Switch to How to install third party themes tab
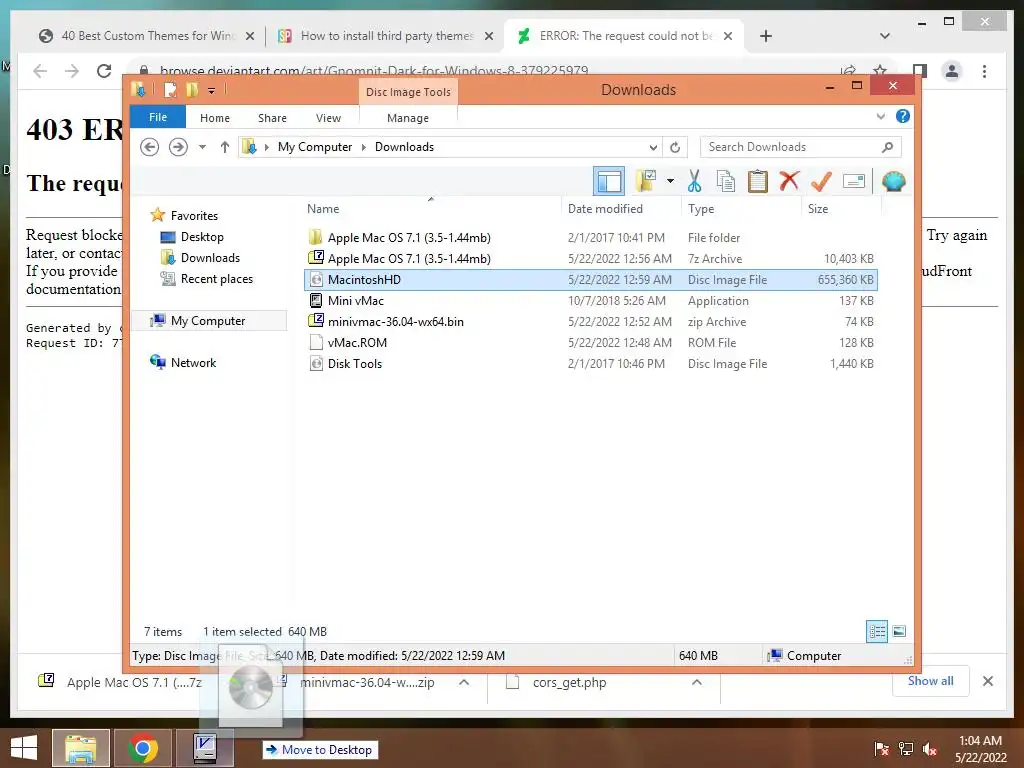 385,36
